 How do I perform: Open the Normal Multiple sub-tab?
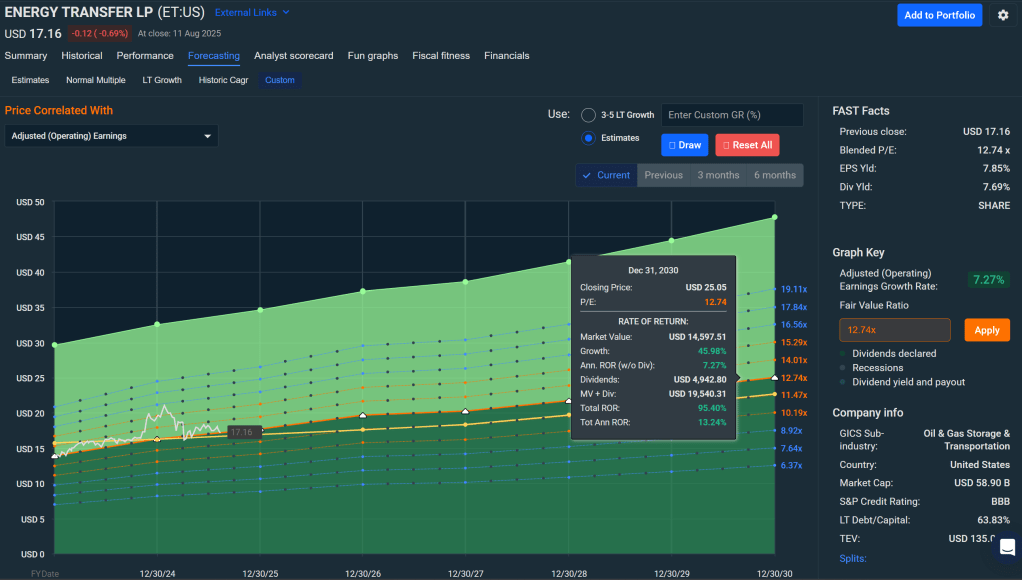tap(96, 80)
